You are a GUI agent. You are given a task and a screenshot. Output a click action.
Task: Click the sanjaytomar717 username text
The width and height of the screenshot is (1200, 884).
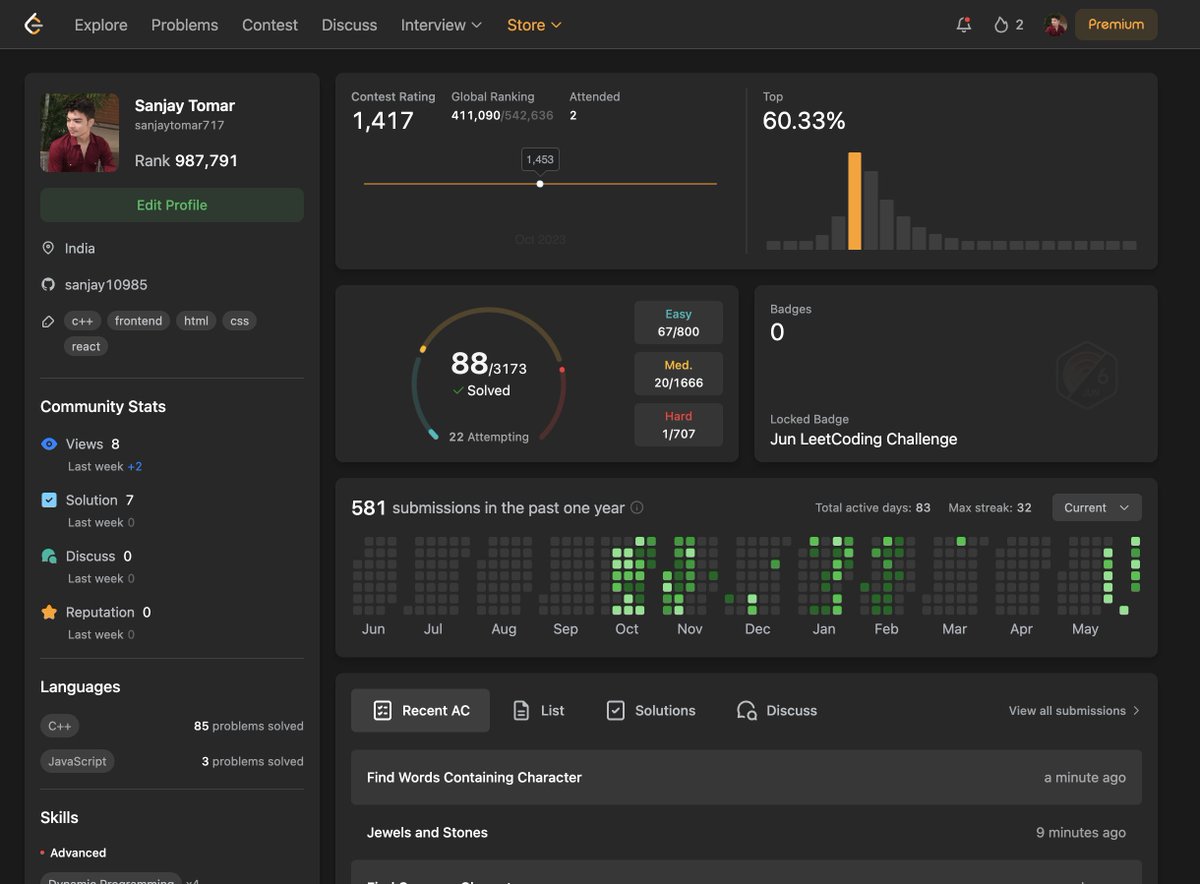[180, 126]
